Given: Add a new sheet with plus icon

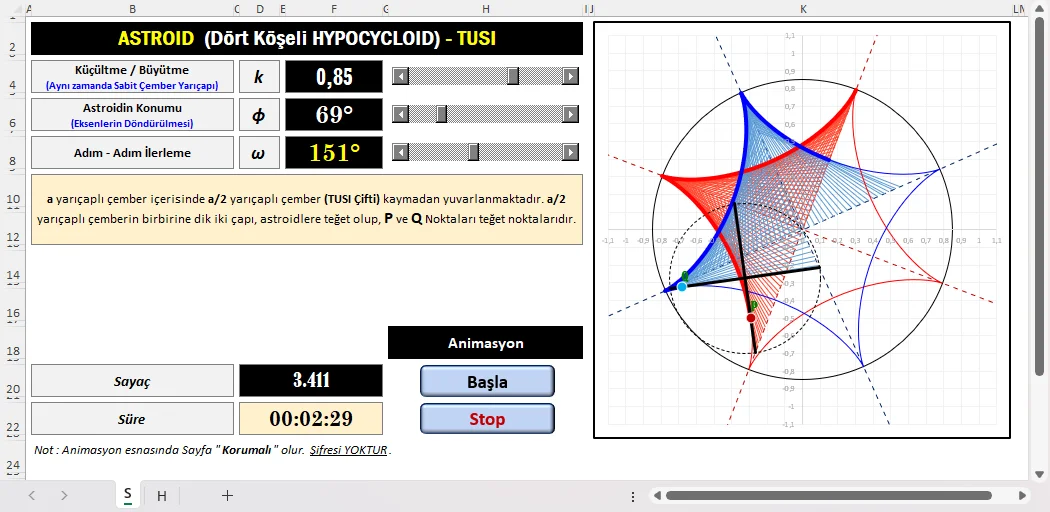Looking at the screenshot, I should click(x=228, y=495).
